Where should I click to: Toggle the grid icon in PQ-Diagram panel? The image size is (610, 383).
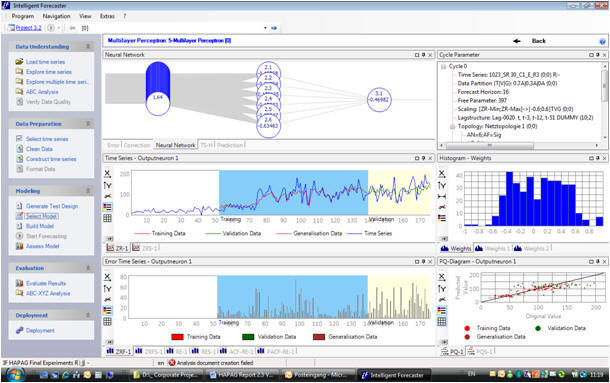tap(442, 322)
